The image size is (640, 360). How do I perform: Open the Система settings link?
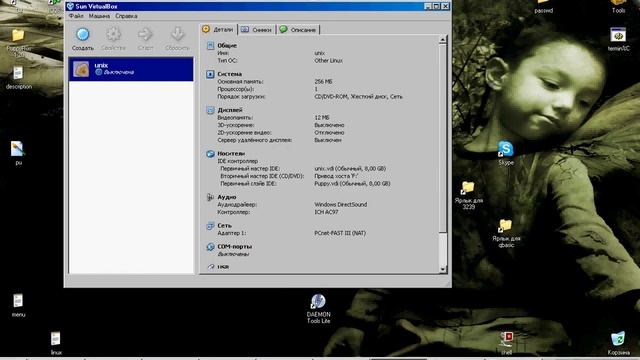pos(229,74)
